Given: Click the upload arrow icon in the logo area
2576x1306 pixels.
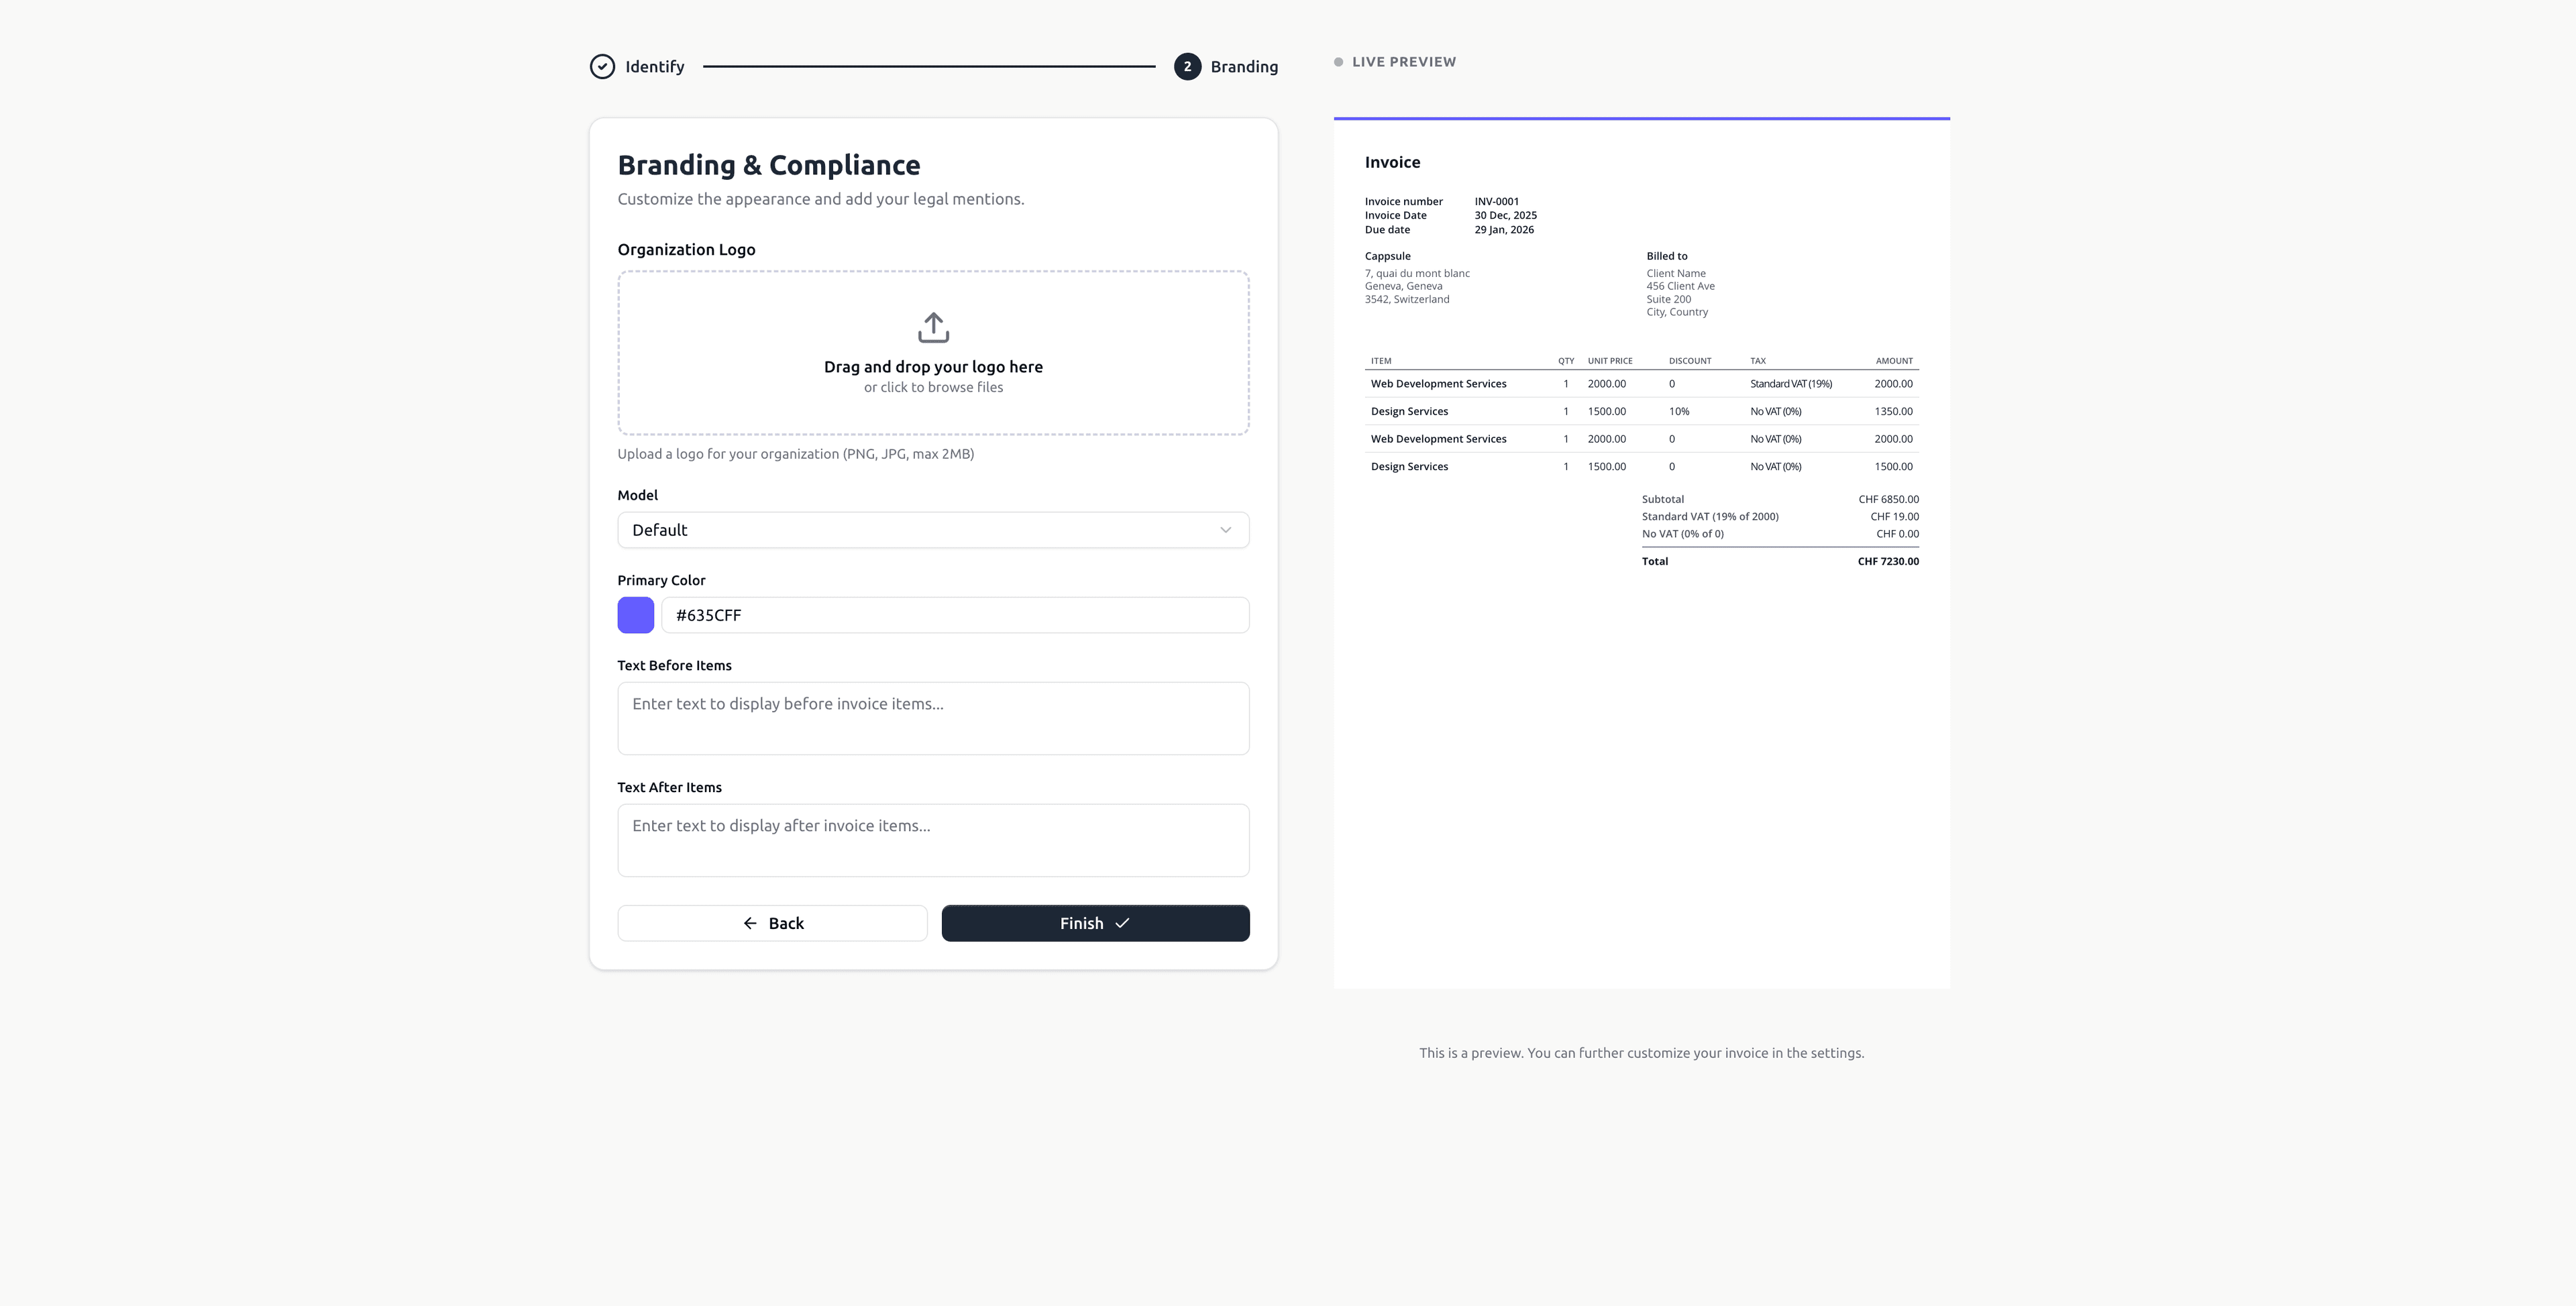Looking at the screenshot, I should click(x=932, y=327).
